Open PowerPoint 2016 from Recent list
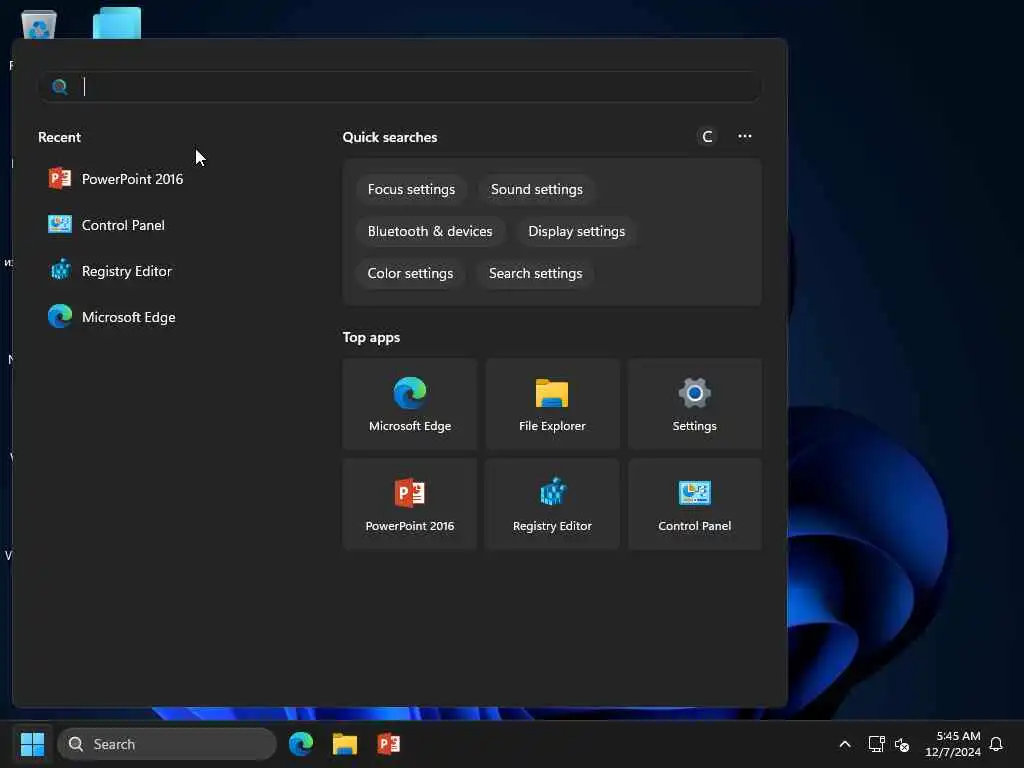This screenshot has width=1024, height=768. pyautogui.click(x=116, y=179)
